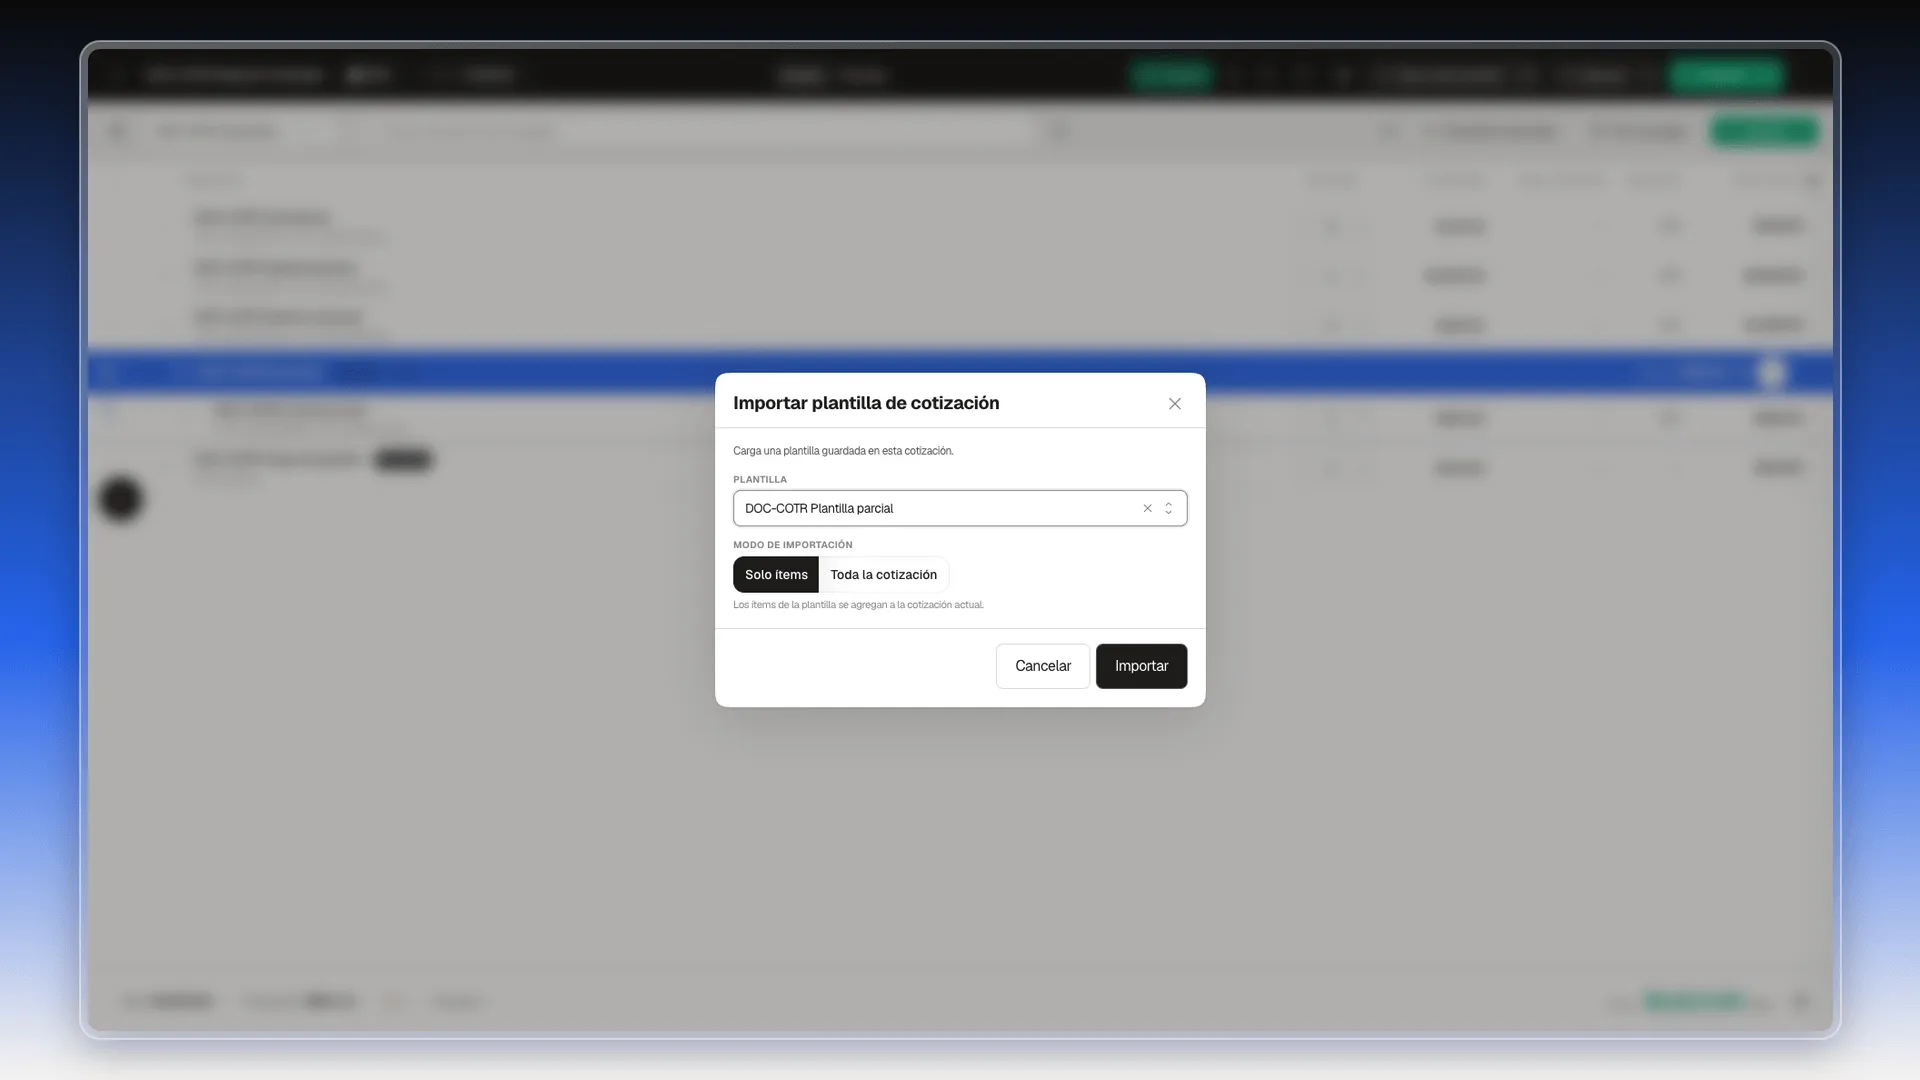Click the Cancelar button
1920x1080 pixels.
(1043, 666)
